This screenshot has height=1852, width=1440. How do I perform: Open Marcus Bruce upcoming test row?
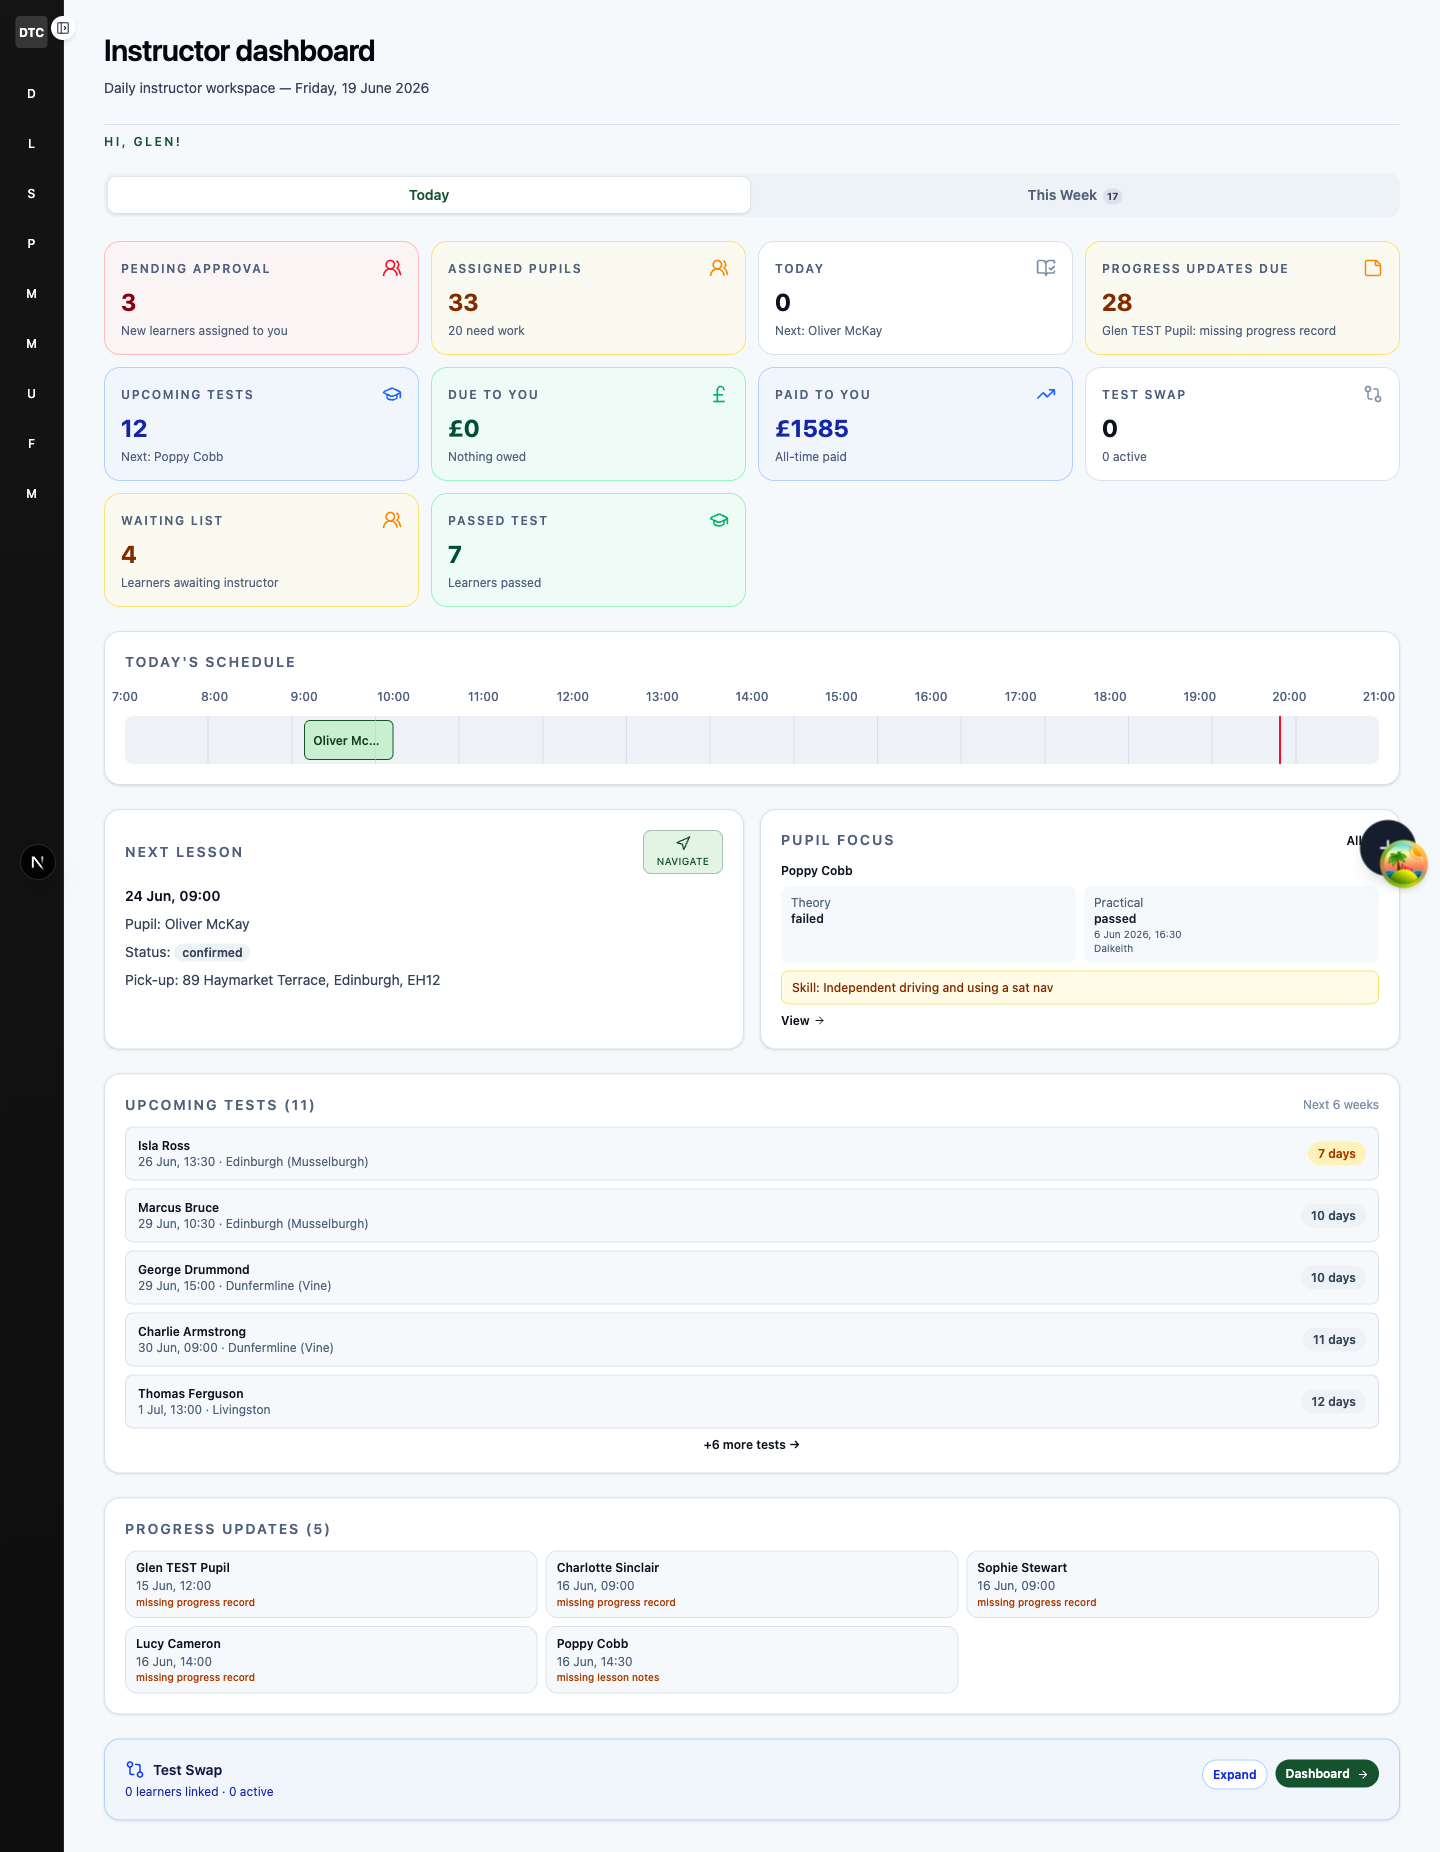pos(752,1216)
